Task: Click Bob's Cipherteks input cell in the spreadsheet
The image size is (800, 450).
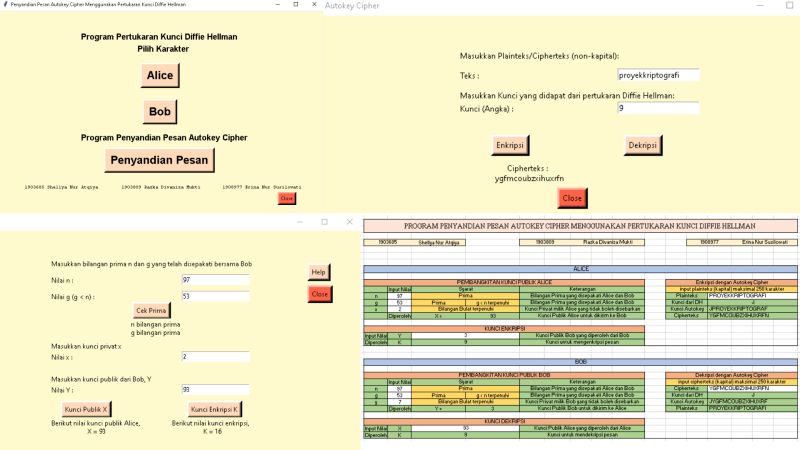Action: (752, 388)
